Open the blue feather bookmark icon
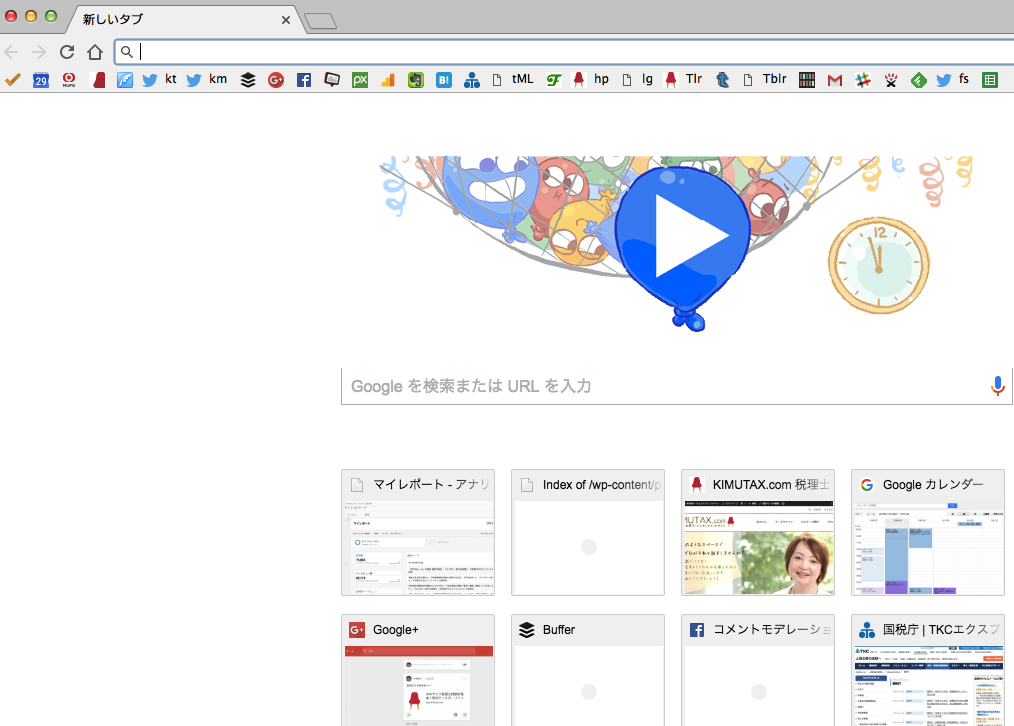Image resolution: width=1014 pixels, height=726 pixels. tap(125, 80)
